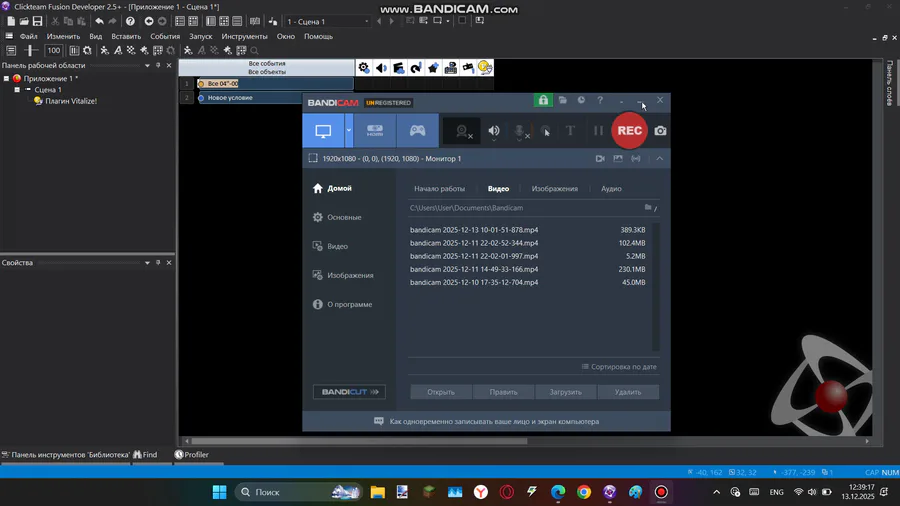900x506 pixels.
Task: Click the Загрузить button
Action: tap(565, 392)
